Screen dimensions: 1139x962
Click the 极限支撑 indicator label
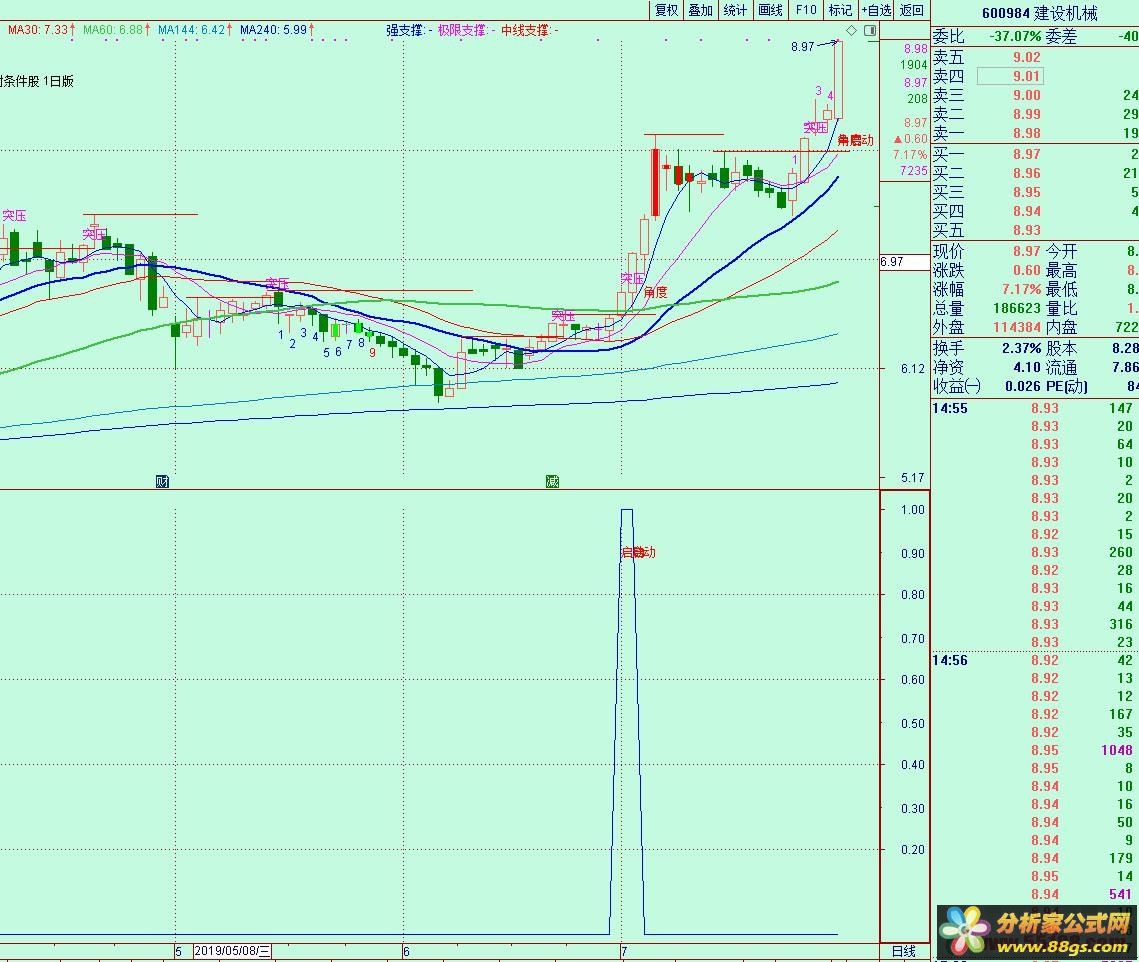point(466,31)
